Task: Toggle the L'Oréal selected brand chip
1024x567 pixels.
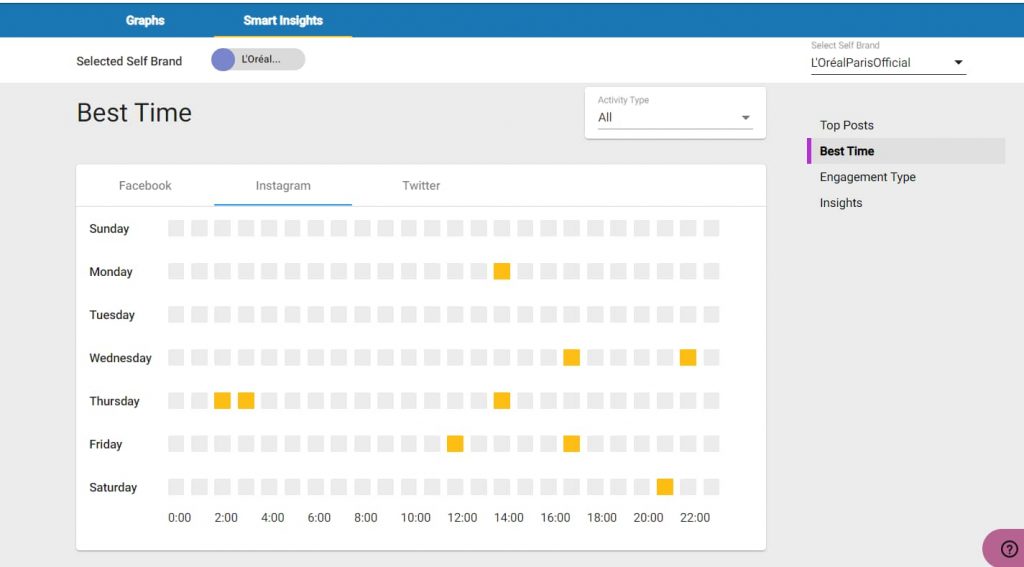Action: 258,59
